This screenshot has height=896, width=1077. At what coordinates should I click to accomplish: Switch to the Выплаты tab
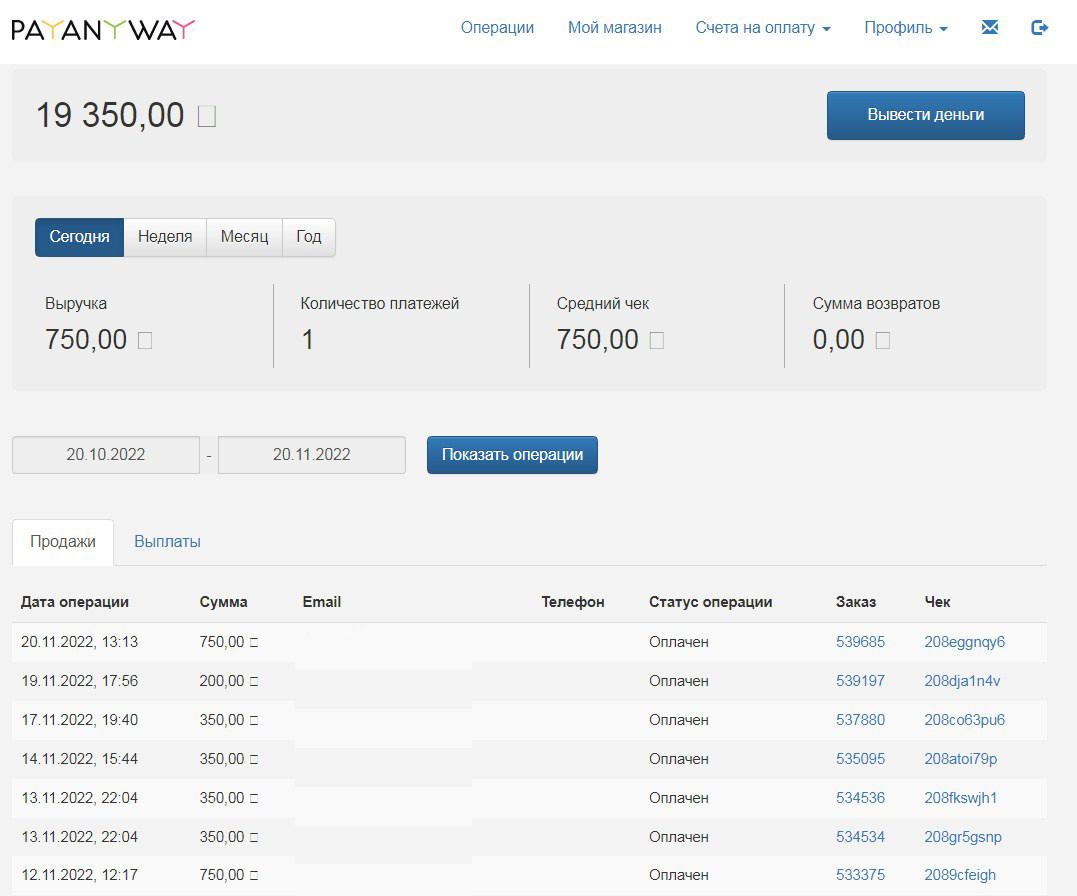167,541
